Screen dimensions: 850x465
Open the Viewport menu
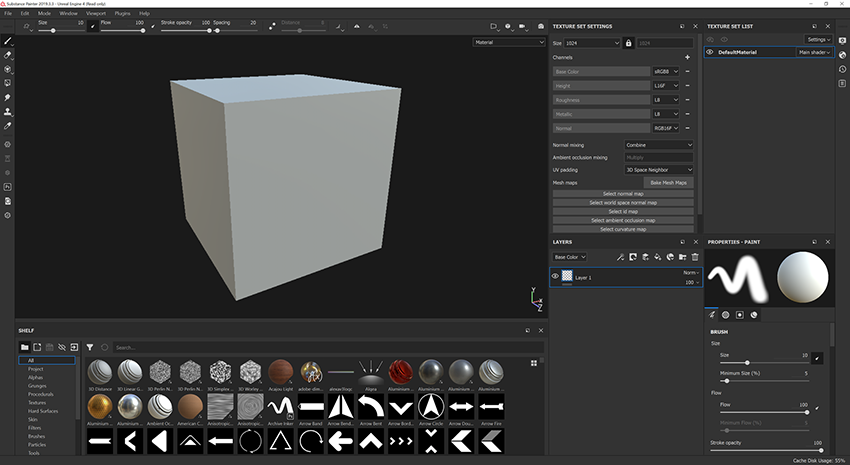click(x=97, y=13)
